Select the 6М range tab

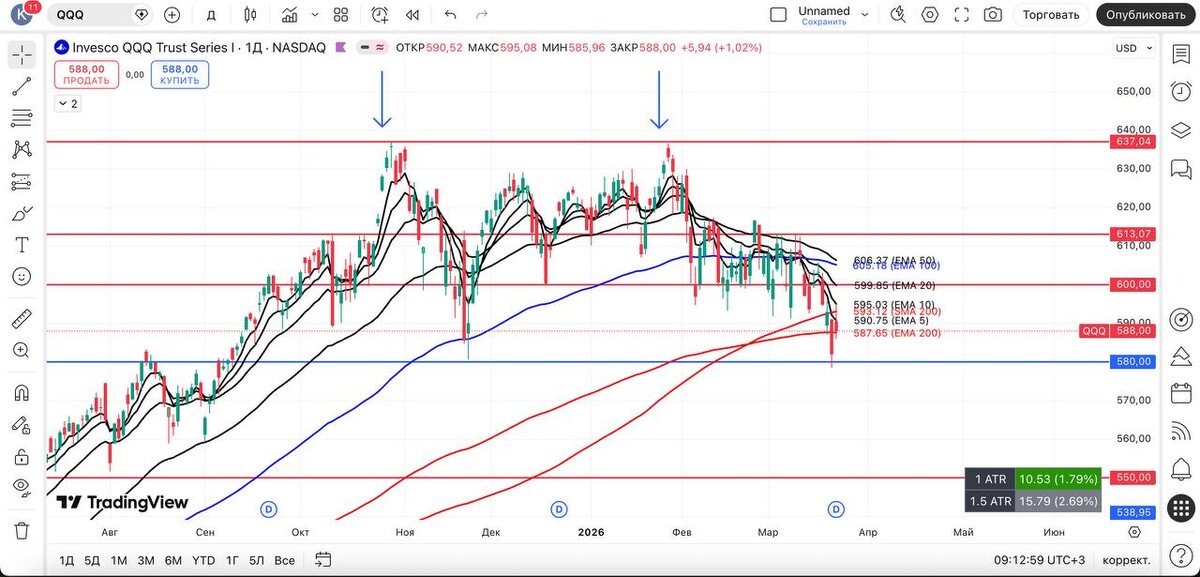(173, 560)
